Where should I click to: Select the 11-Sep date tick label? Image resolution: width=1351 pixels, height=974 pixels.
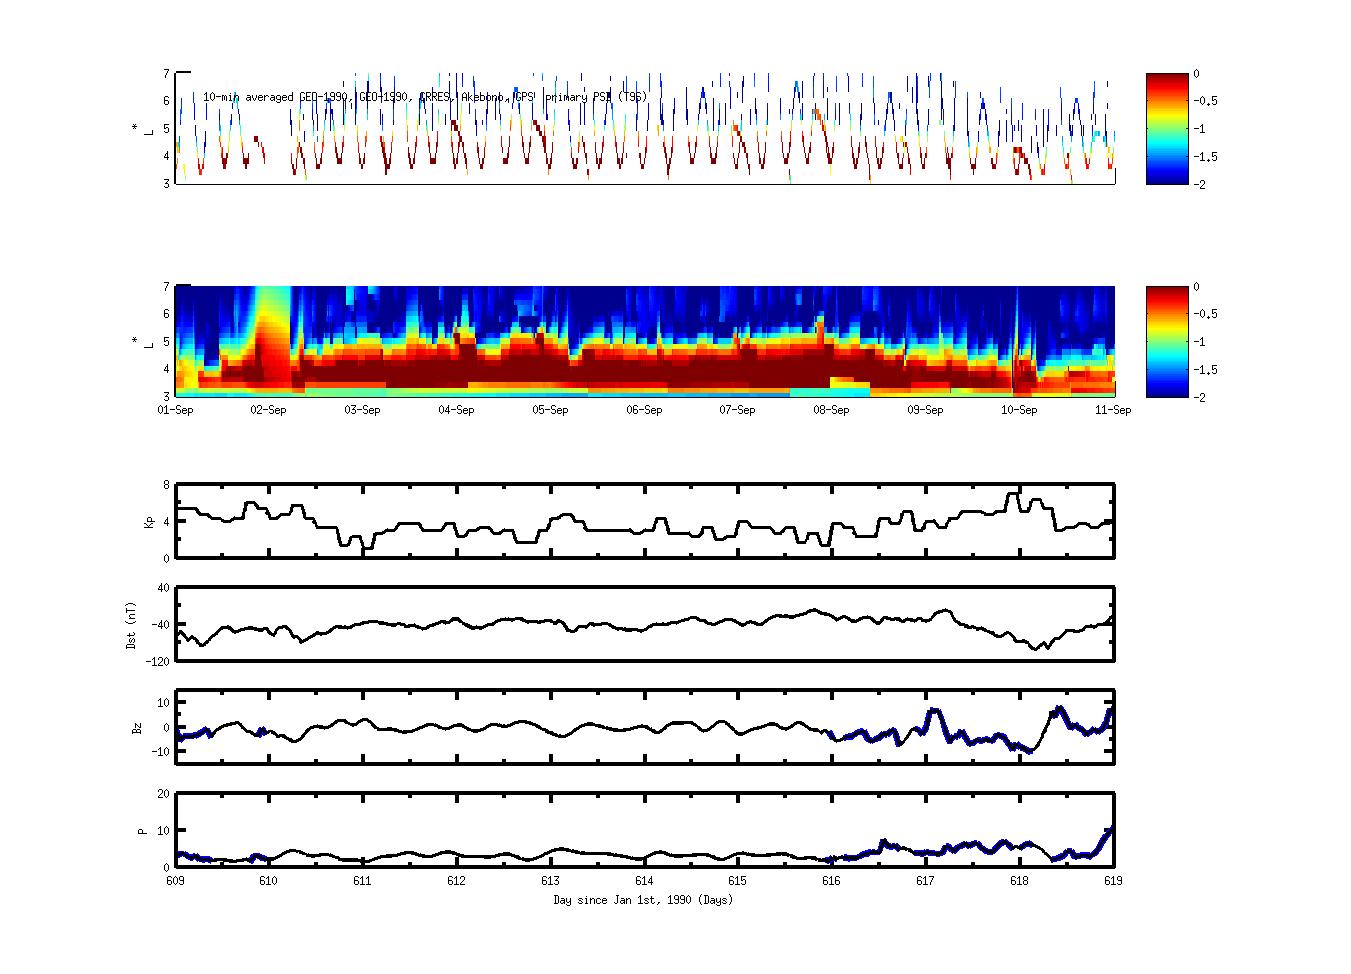point(1112,410)
